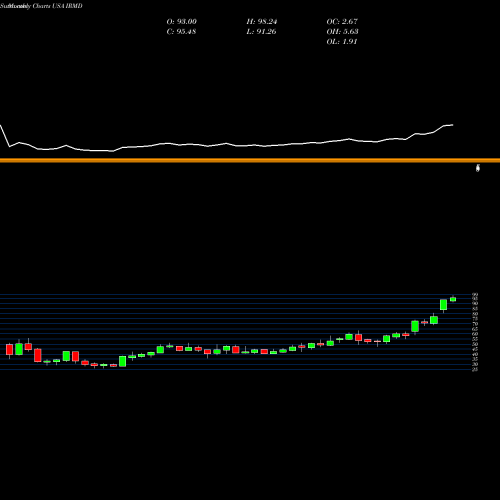Select the rightmost small green candlestick
500x500 pixels.
[453, 299]
